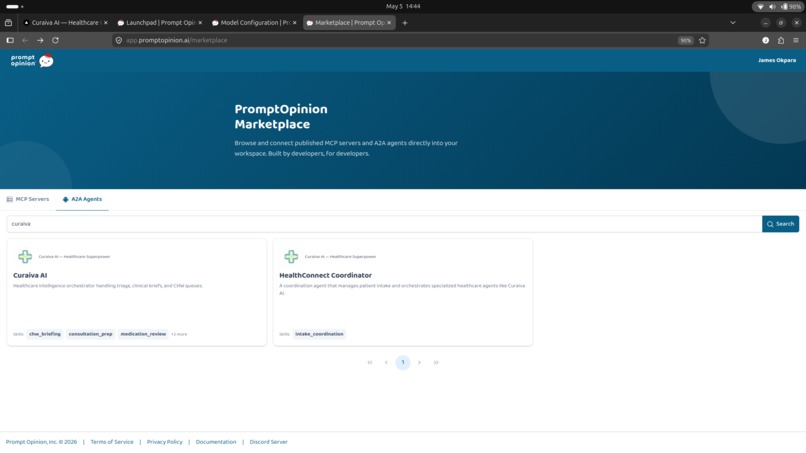Open the Privacy Policy link
The image size is (806, 453).
(x=164, y=442)
